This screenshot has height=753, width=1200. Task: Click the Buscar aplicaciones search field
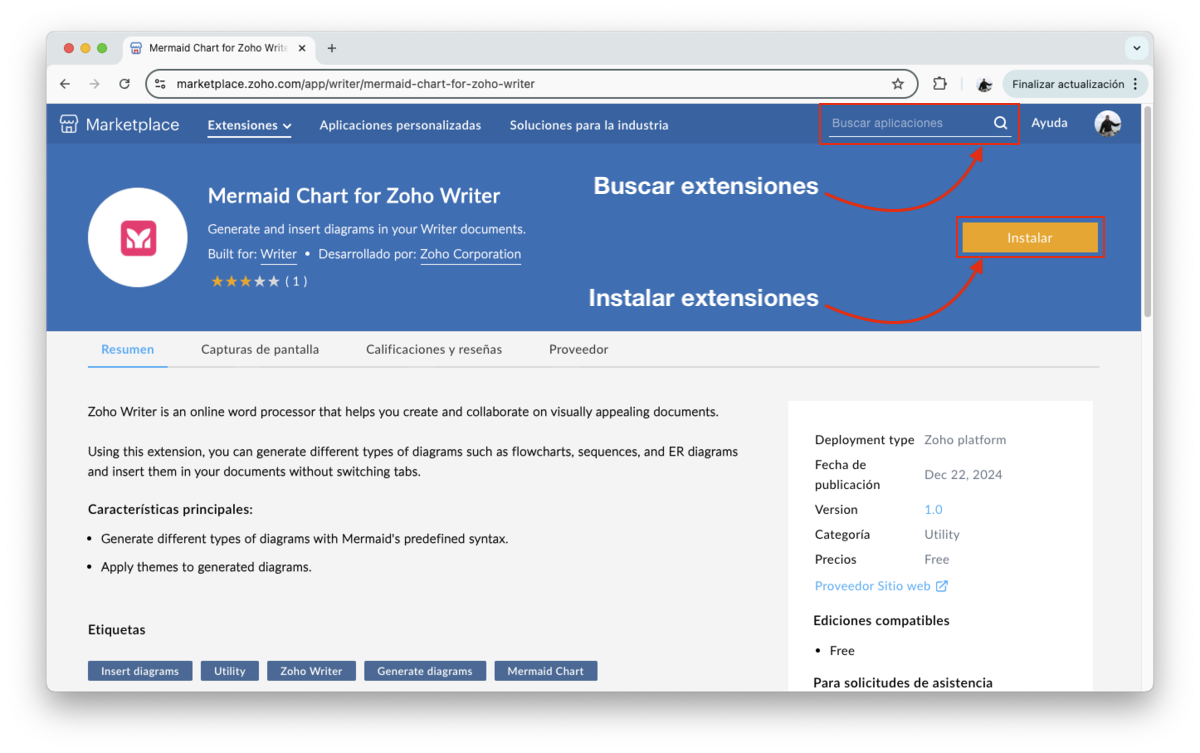[x=907, y=123]
